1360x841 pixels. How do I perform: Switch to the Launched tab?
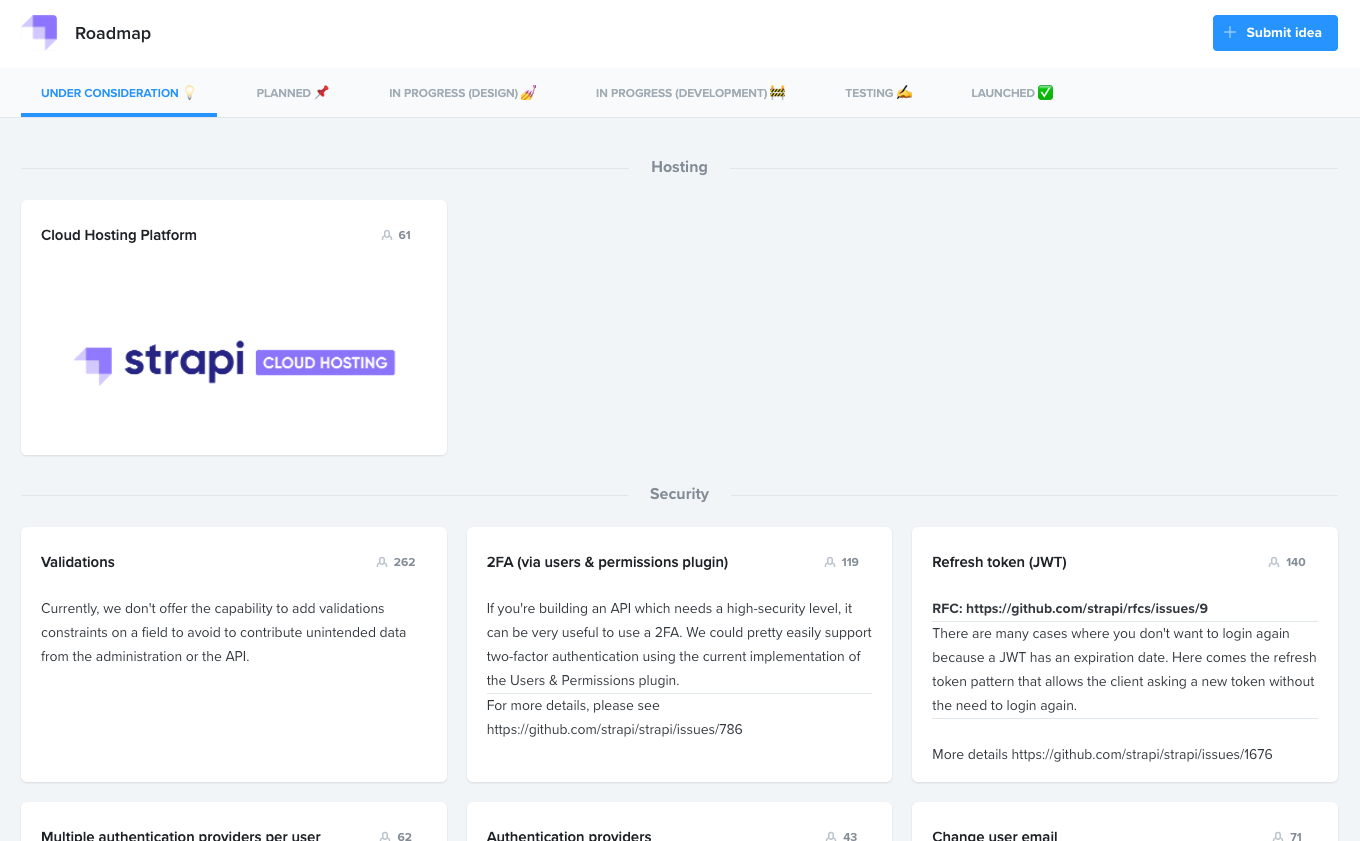(1013, 93)
